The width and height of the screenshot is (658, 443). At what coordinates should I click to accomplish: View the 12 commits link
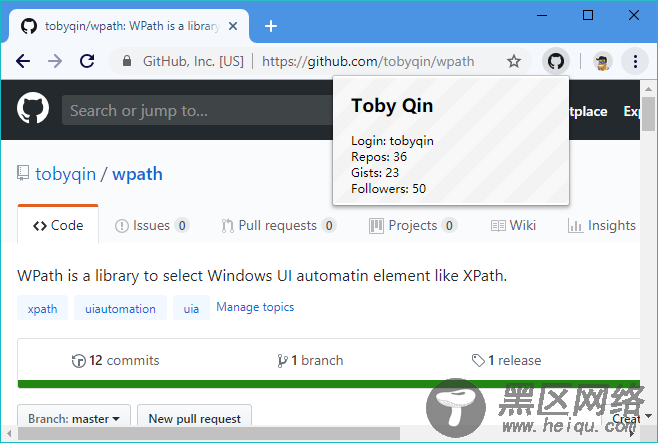point(116,360)
